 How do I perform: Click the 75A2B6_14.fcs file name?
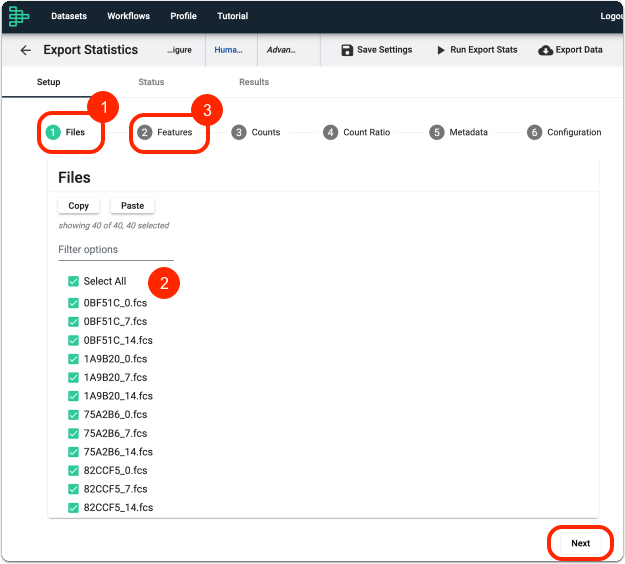point(118,452)
